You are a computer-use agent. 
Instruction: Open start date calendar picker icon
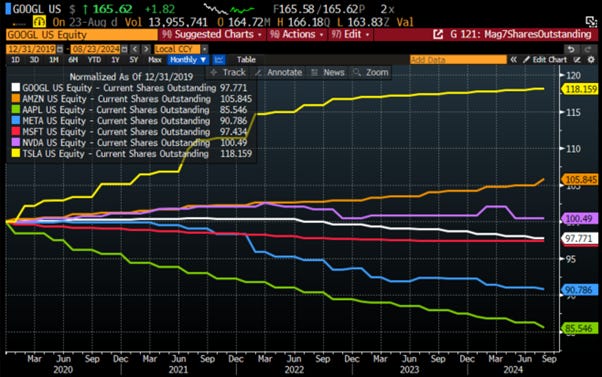tap(60, 49)
